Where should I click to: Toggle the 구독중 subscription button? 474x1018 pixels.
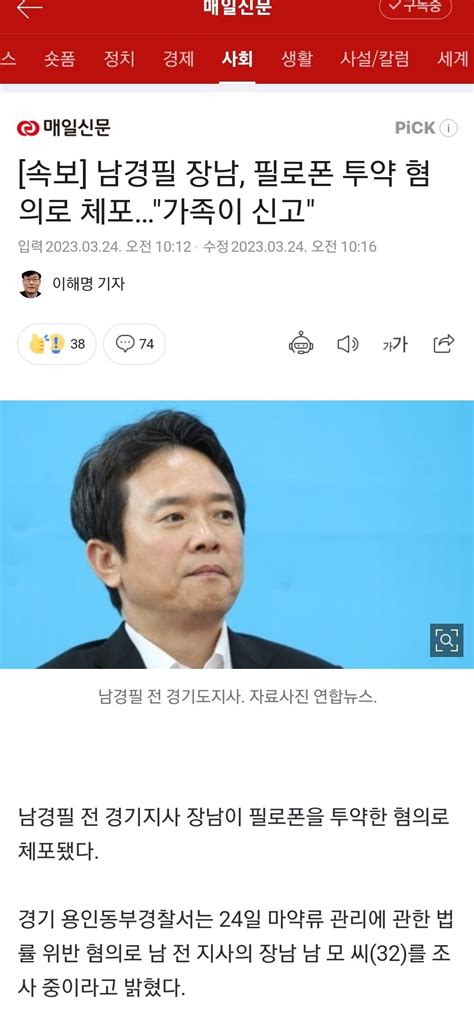pos(416,8)
